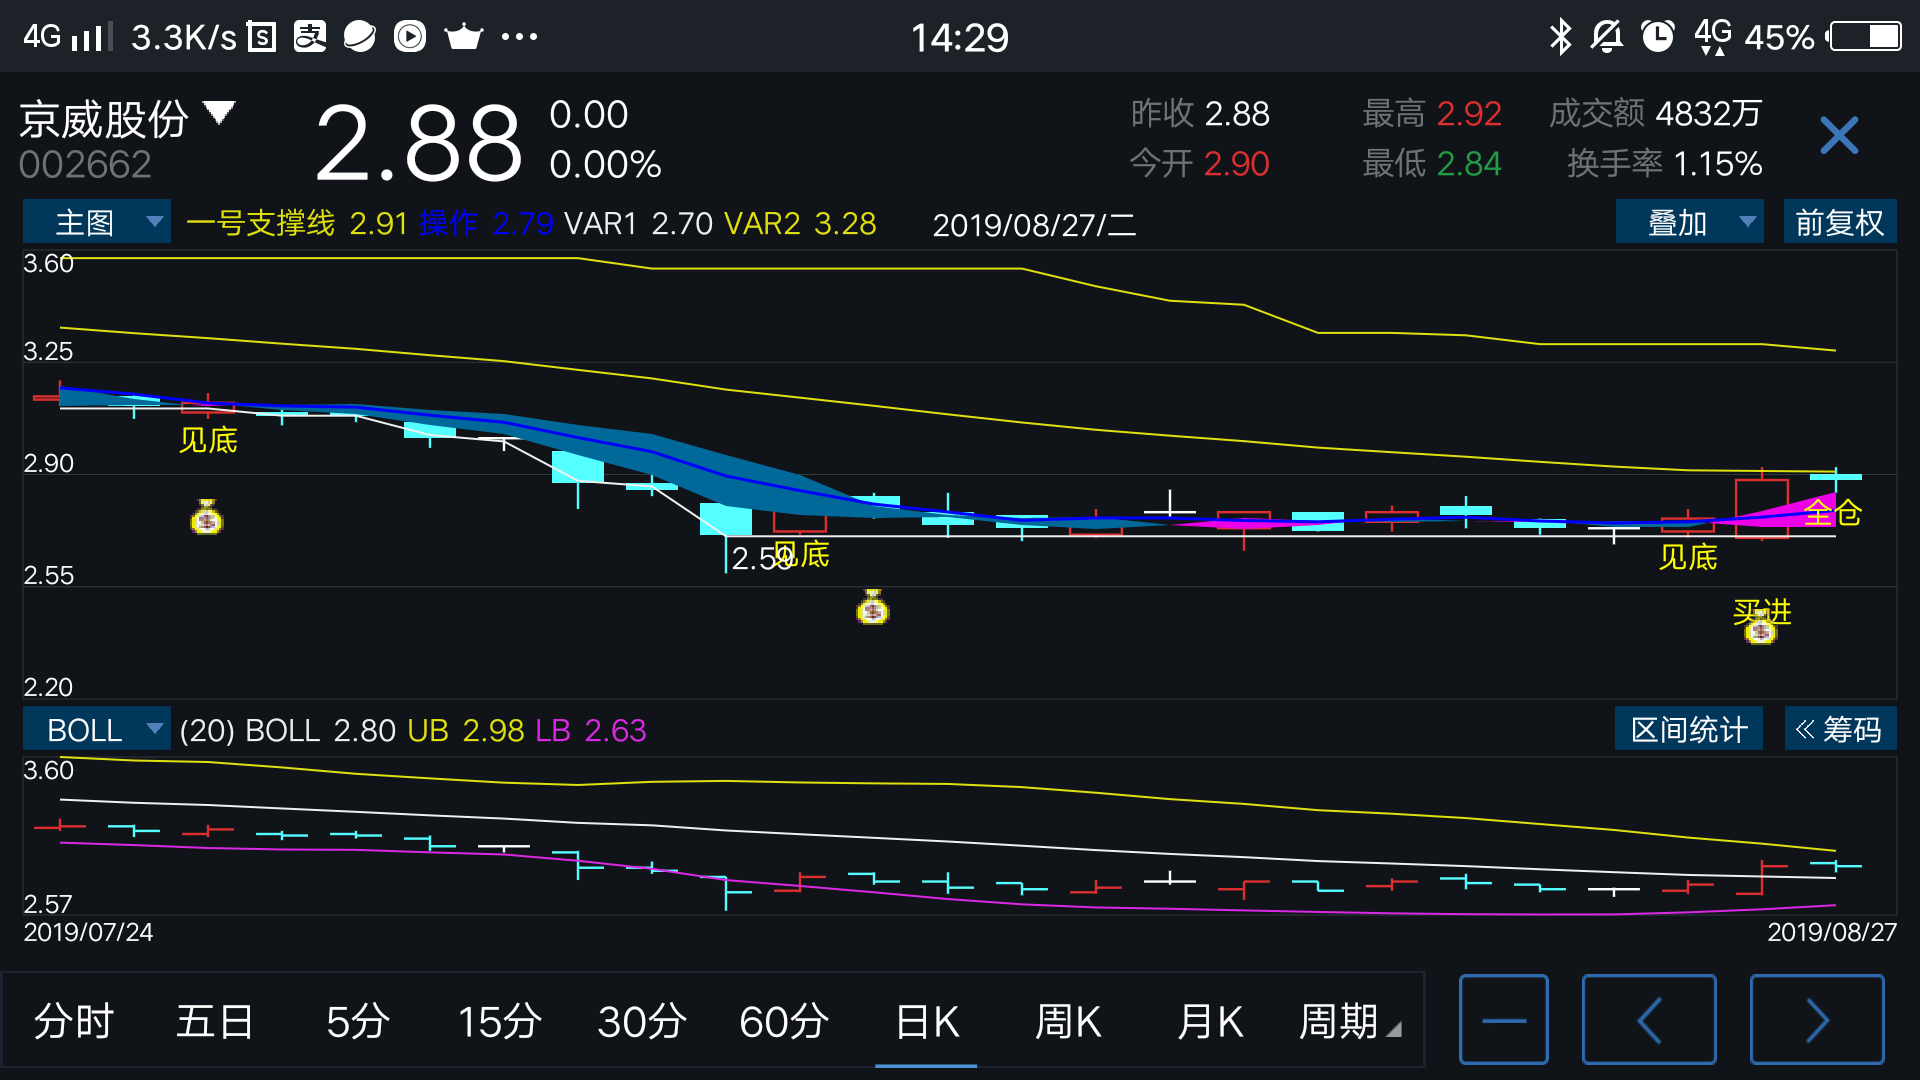
Task: Tap the 今开 2.90 opening price
Action: [1199, 163]
